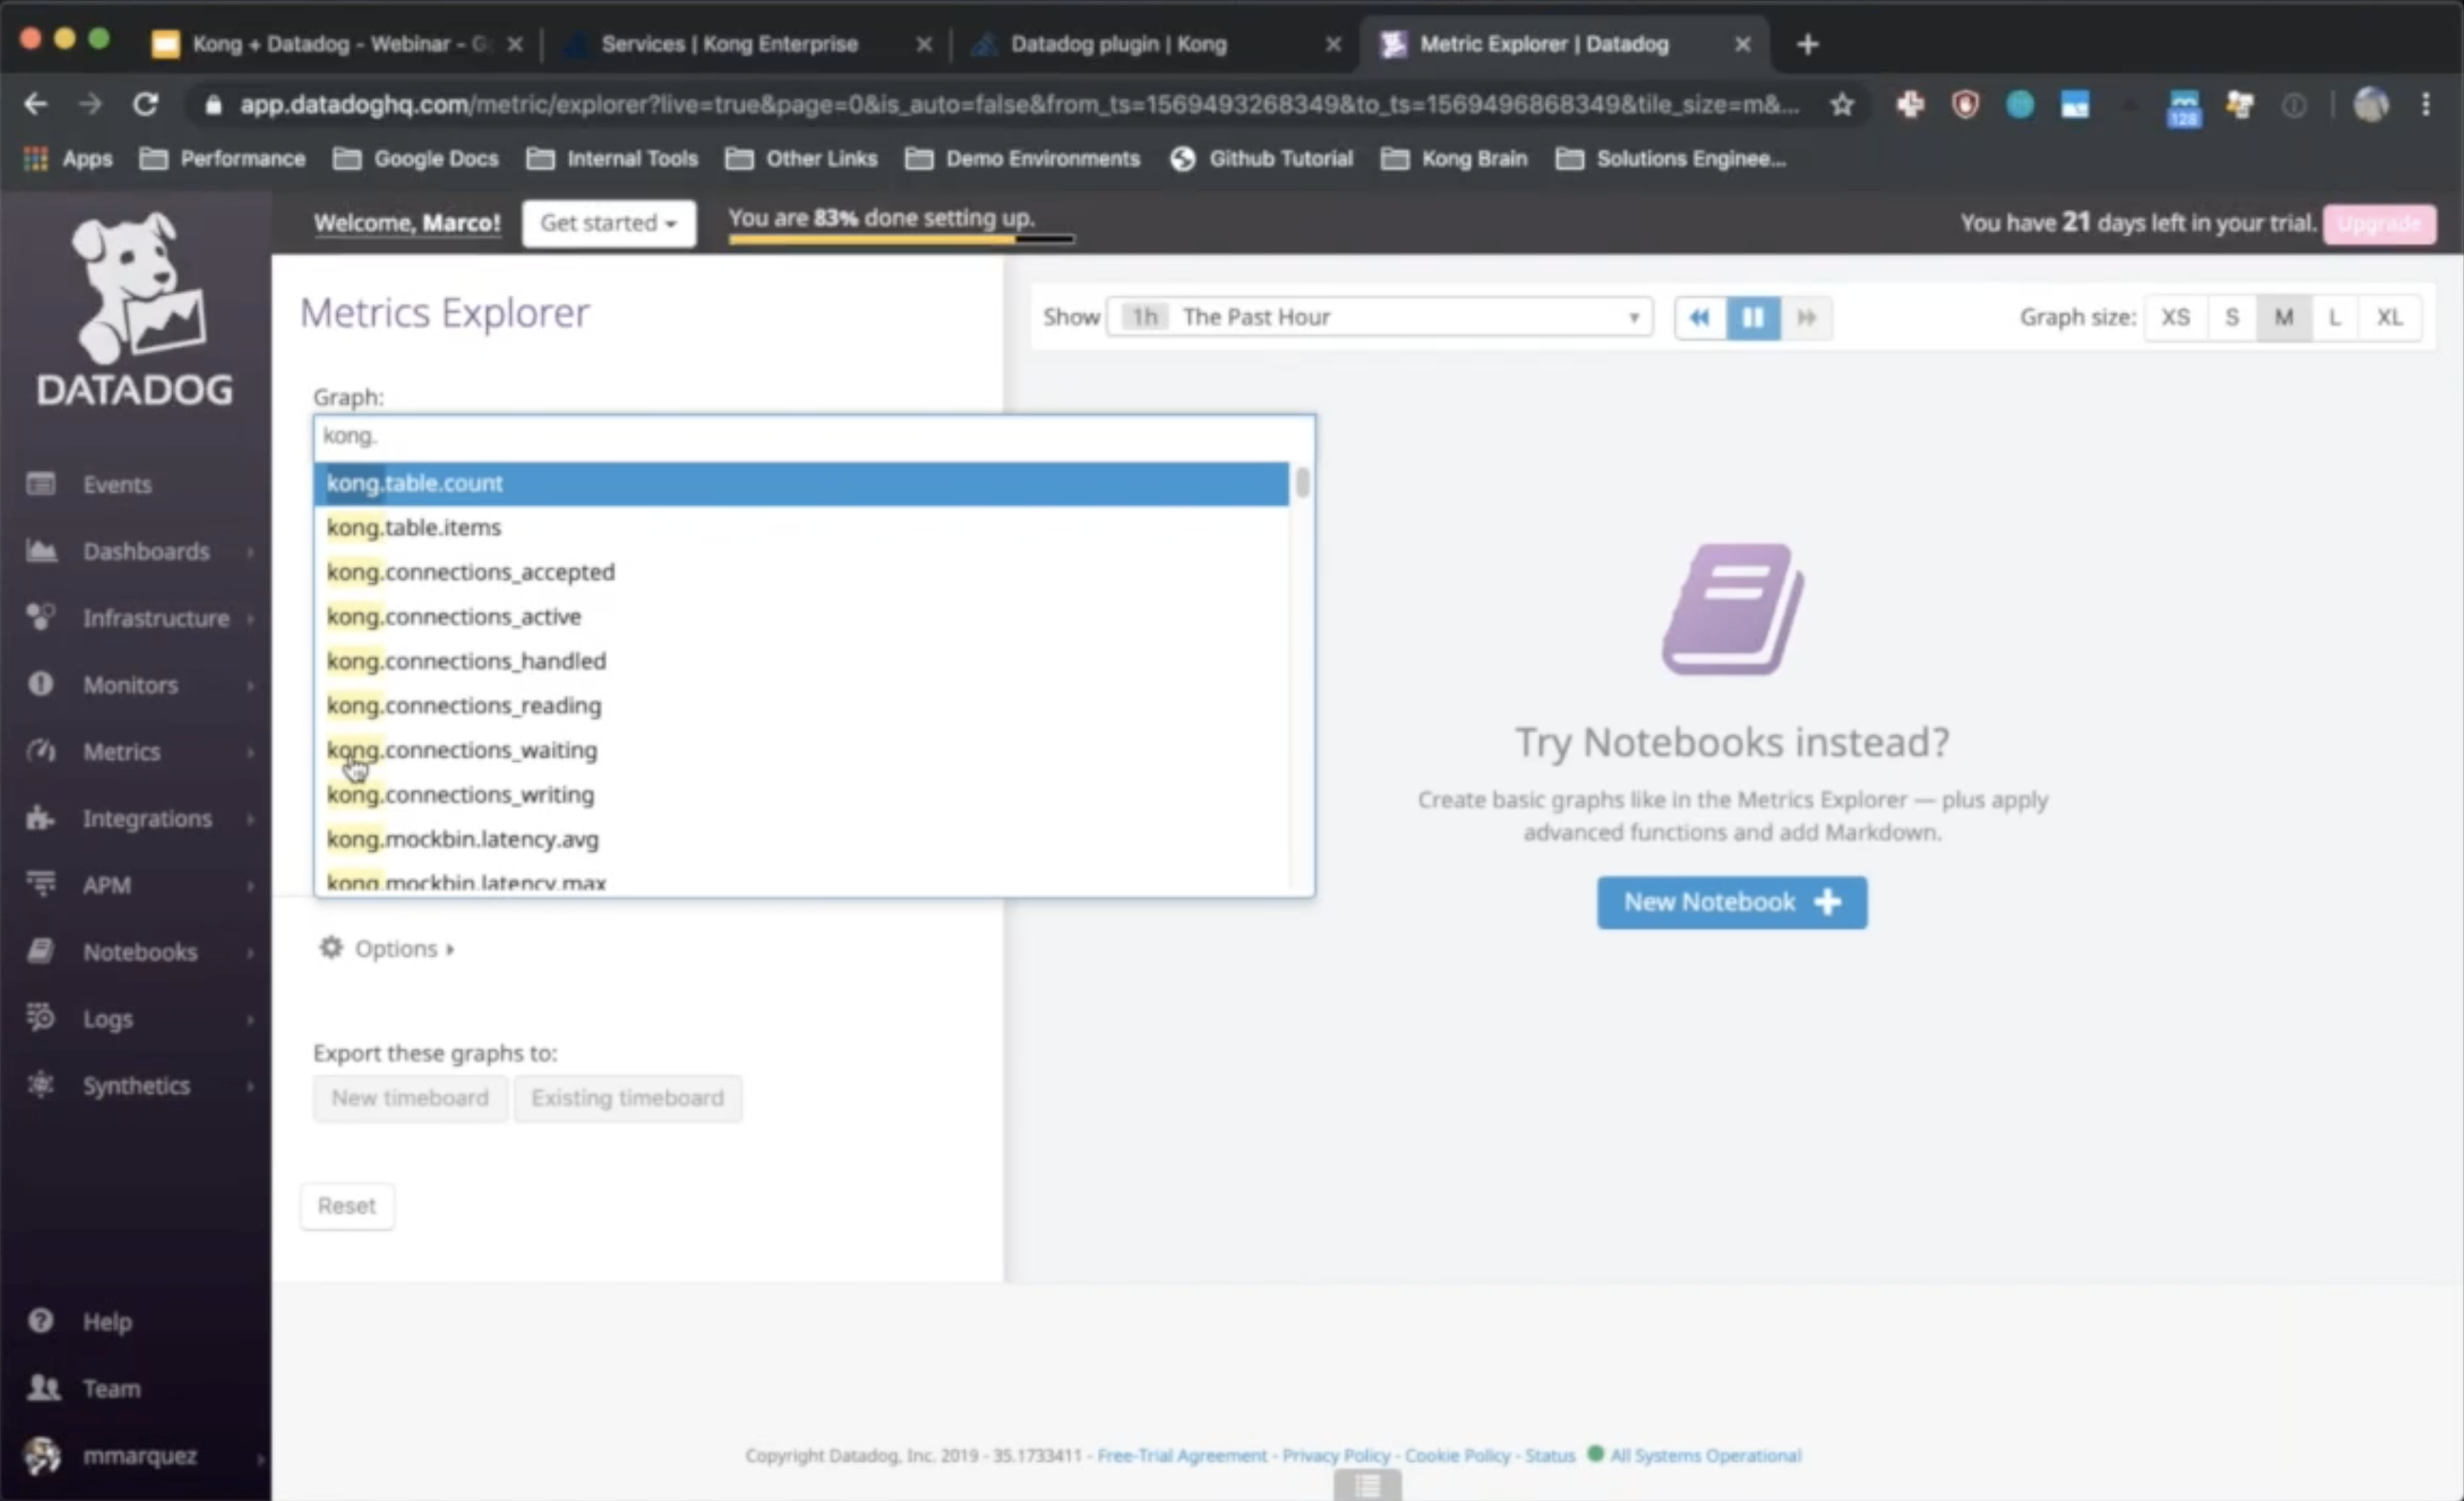Click the setup progress bar

pos(901,239)
